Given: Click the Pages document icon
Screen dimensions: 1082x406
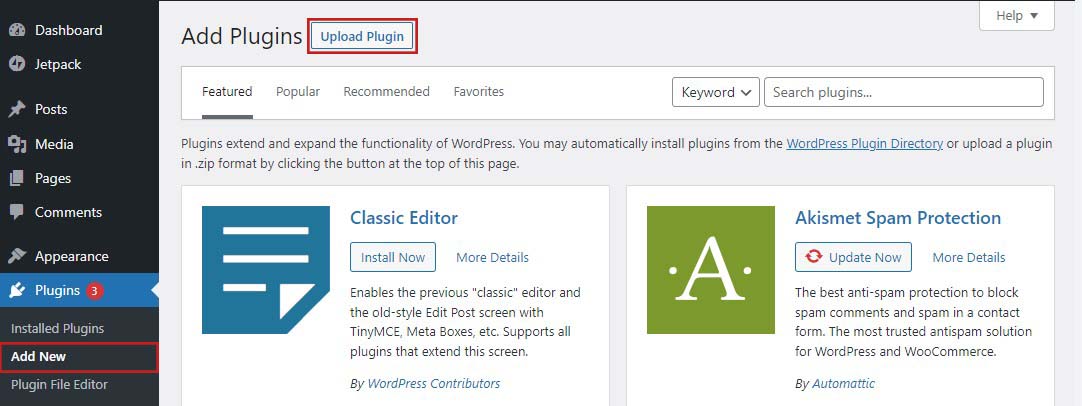Looking at the screenshot, I should pyautogui.click(x=17, y=178).
